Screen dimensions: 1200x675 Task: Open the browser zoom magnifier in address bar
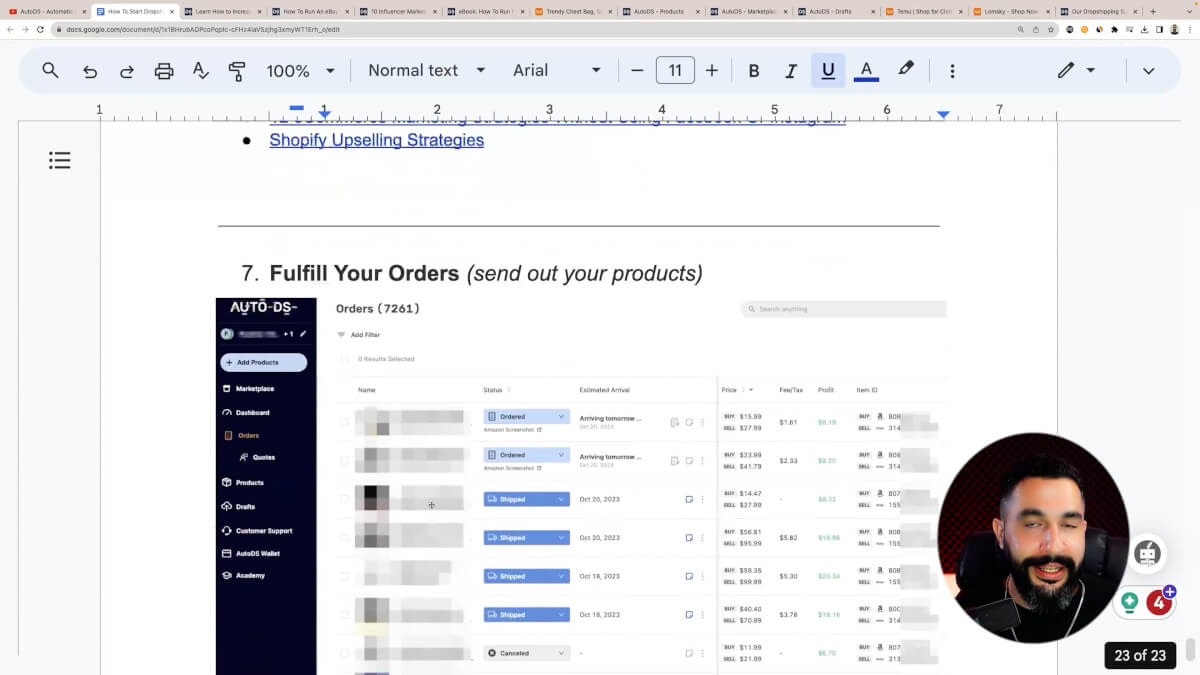coord(1022,30)
